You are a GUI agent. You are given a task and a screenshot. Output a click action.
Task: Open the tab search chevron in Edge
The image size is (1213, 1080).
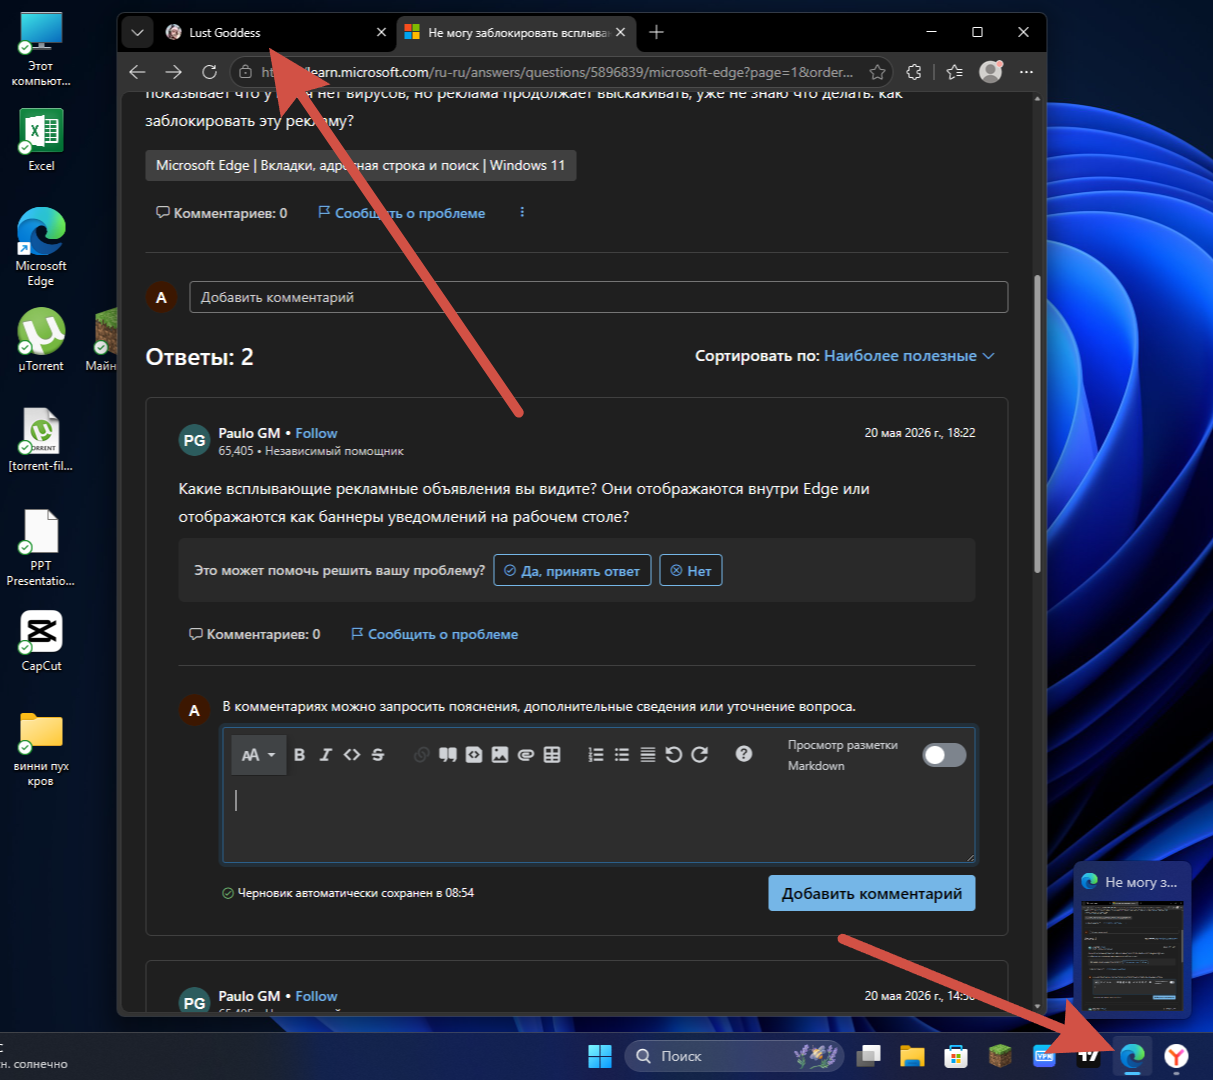138,32
